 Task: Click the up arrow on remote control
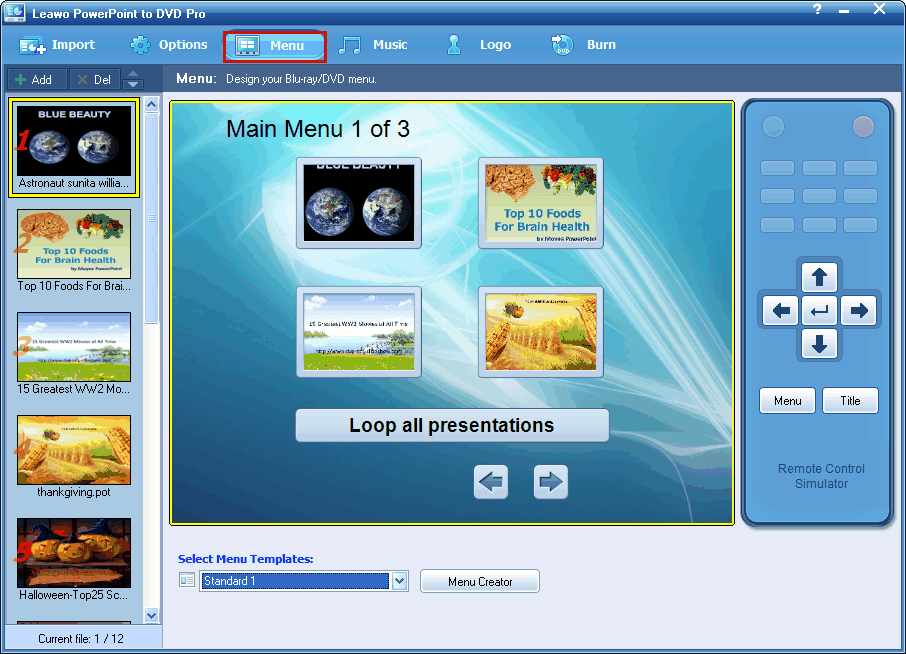pyautogui.click(x=819, y=277)
